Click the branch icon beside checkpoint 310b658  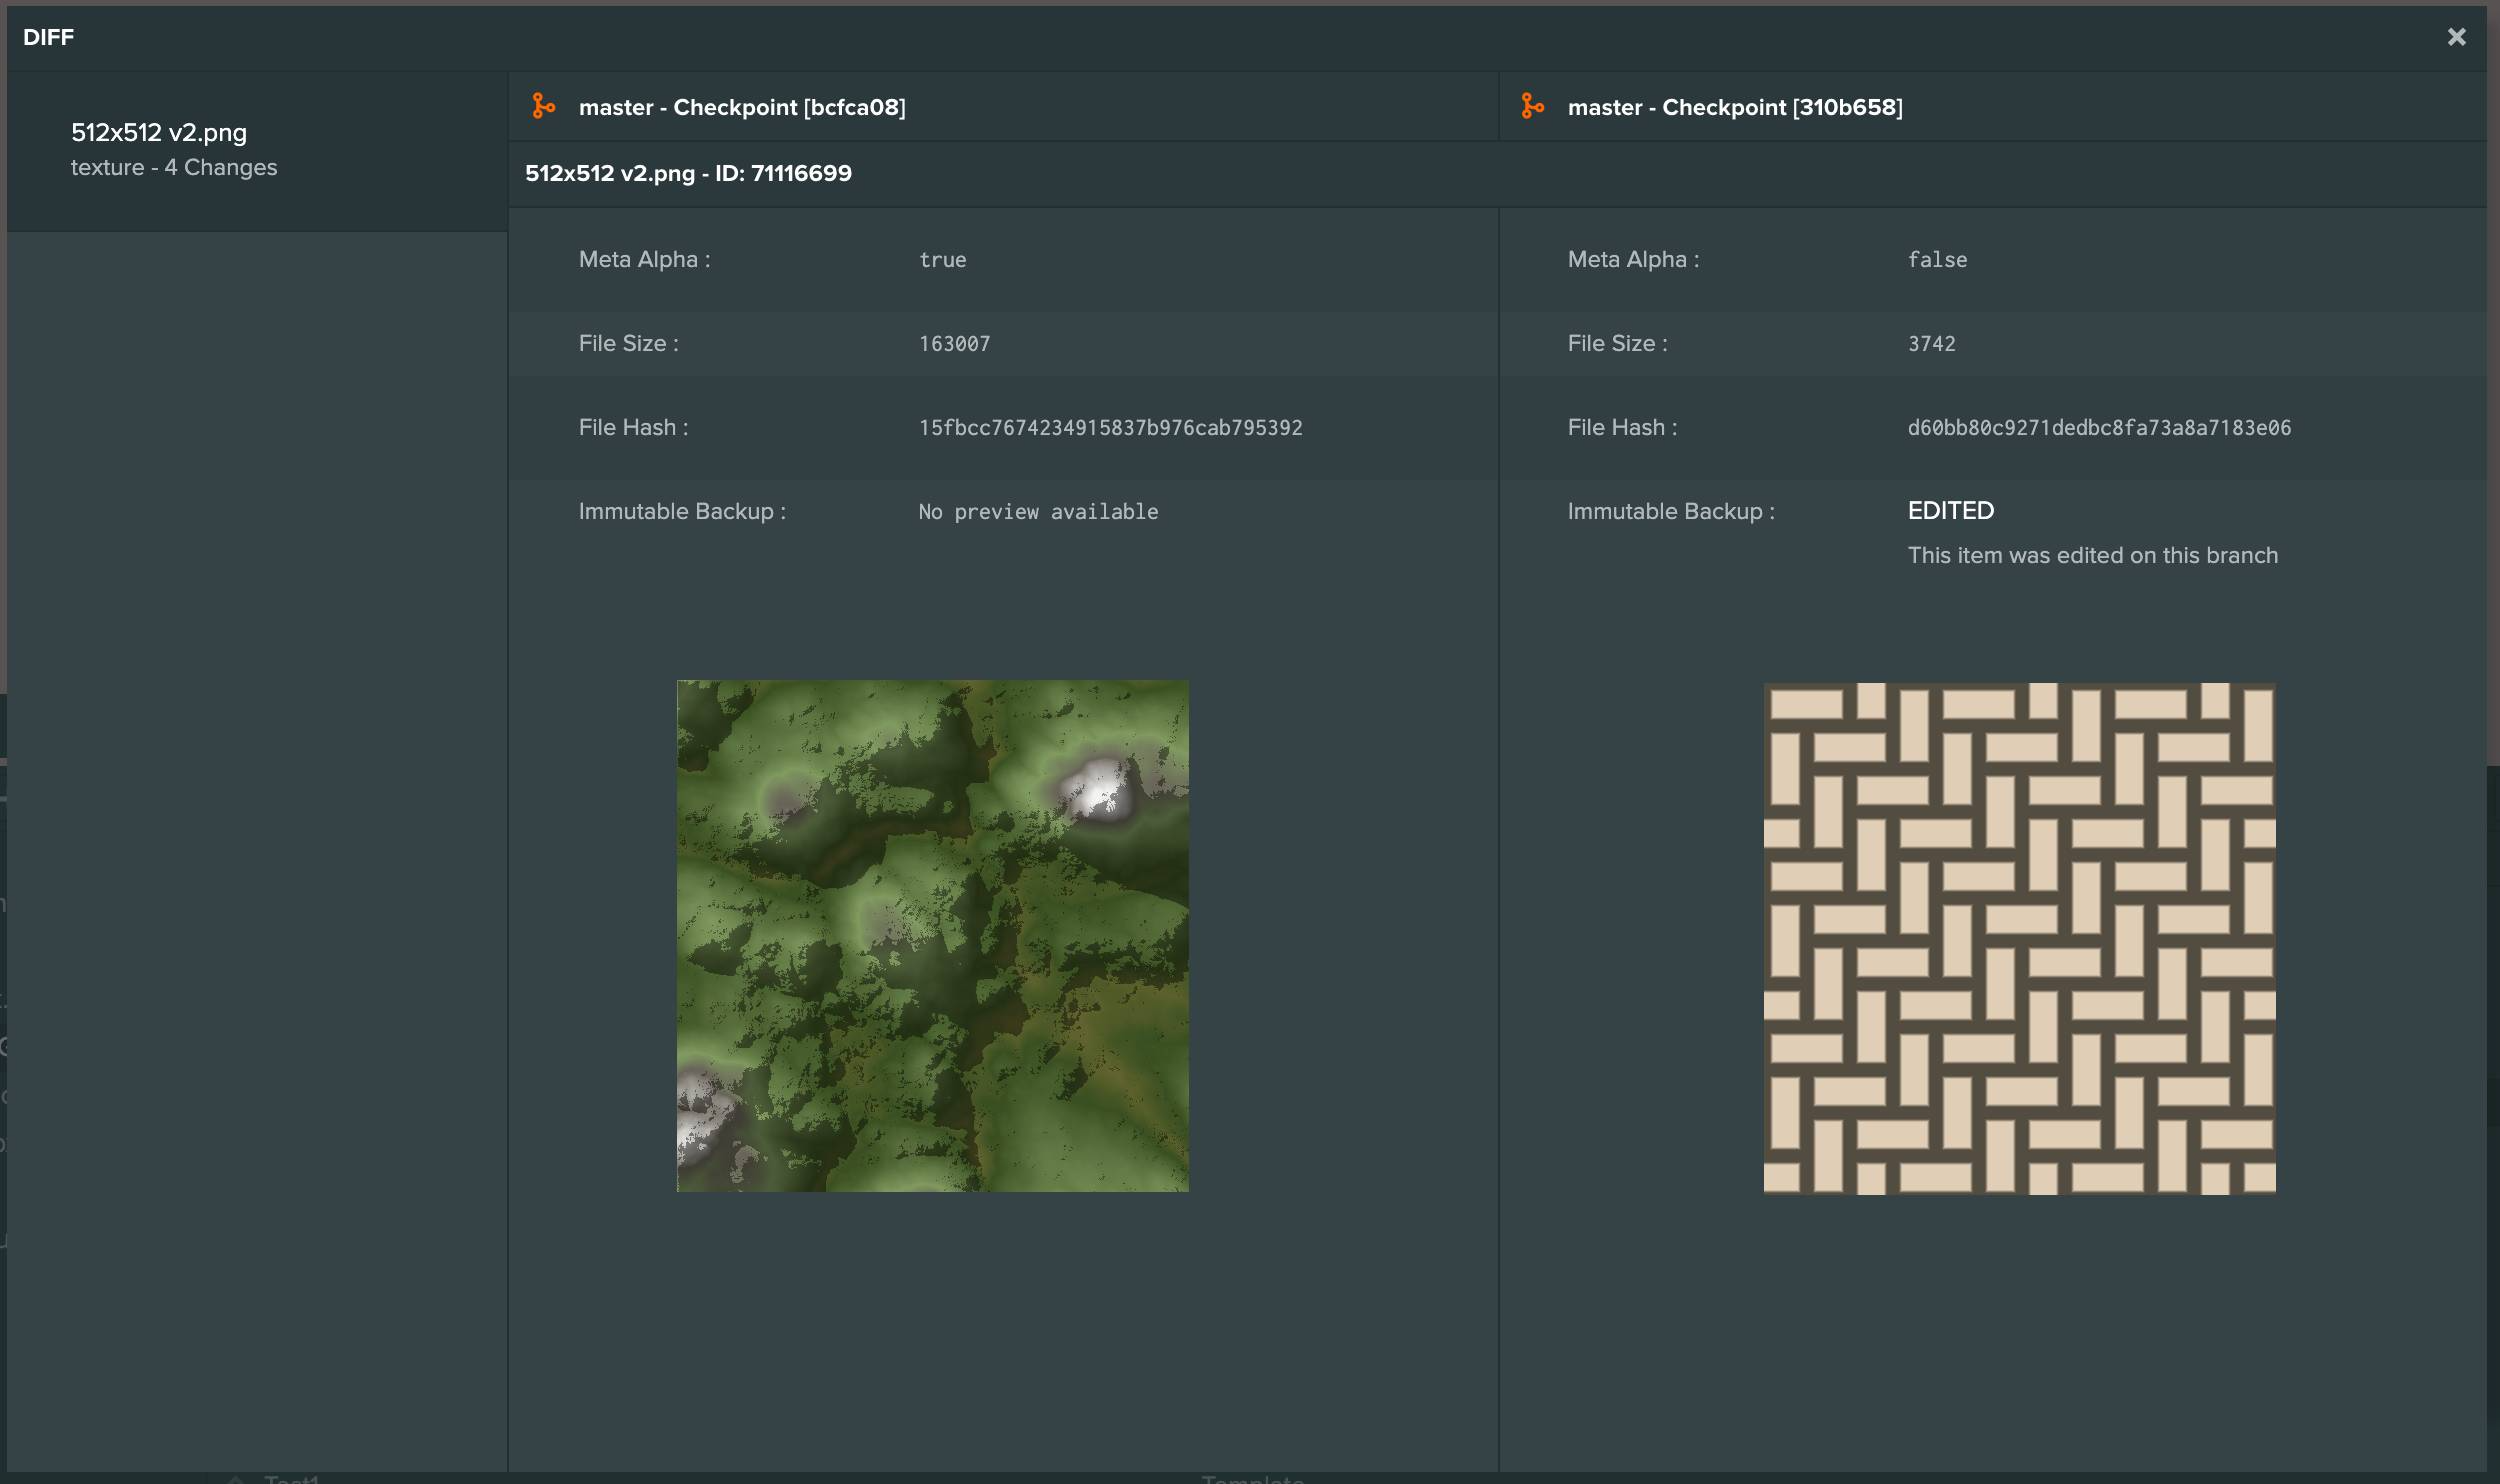click(x=1533, y=105)
